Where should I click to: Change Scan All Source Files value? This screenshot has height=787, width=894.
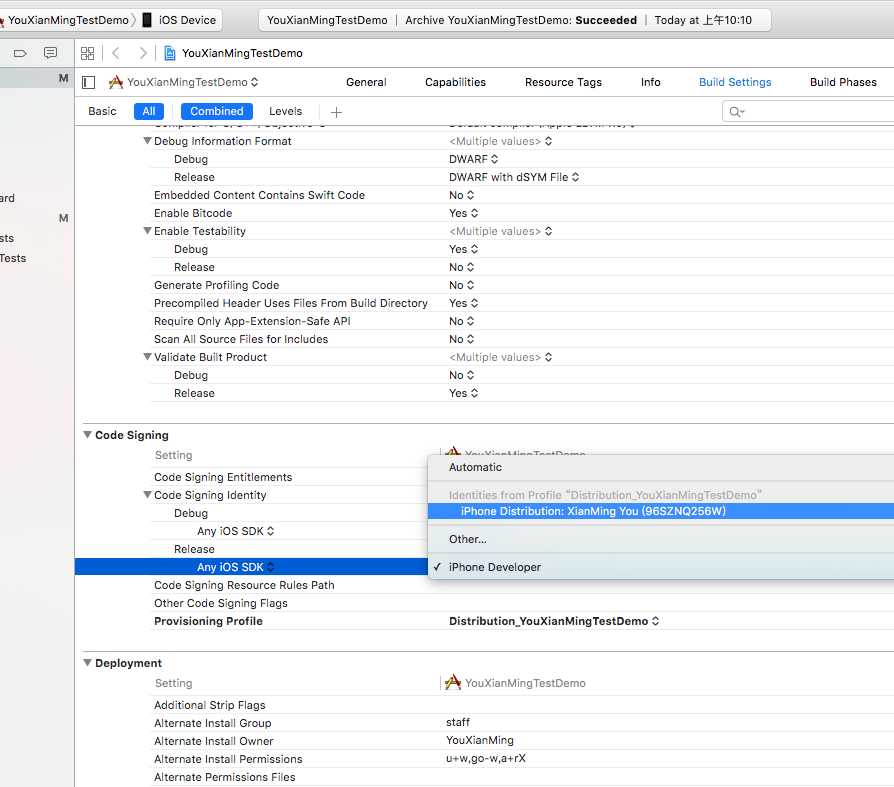coord(461,339)
